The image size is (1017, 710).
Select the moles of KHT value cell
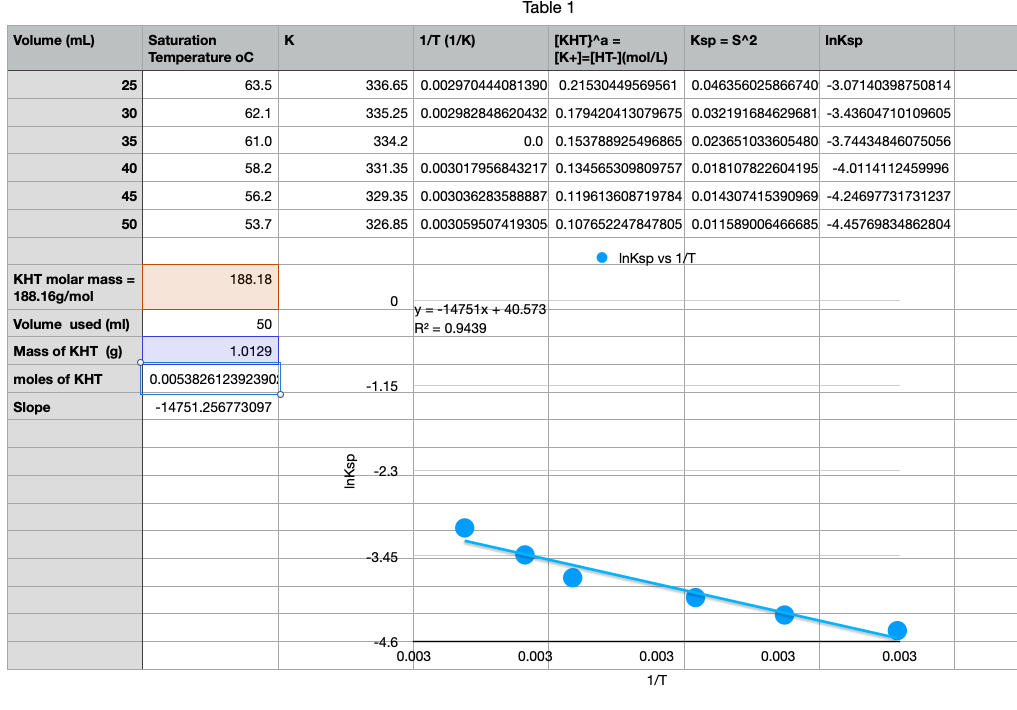(x=212, y=379)
